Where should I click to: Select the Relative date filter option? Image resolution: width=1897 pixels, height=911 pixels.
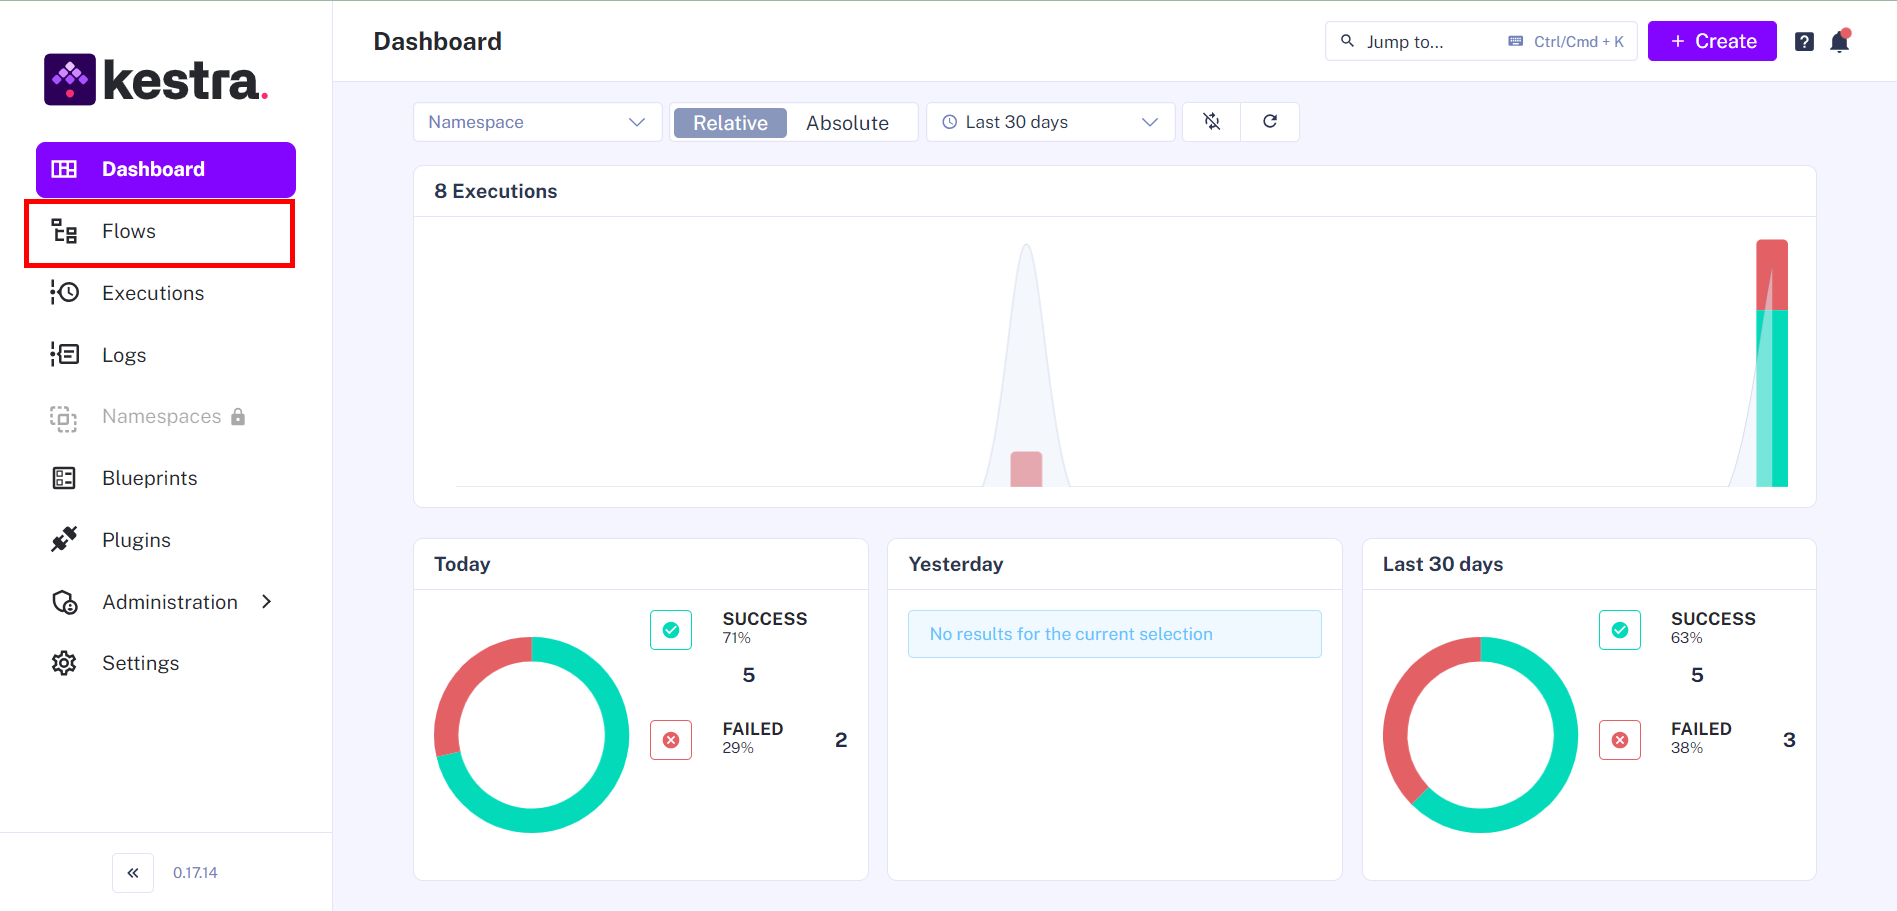coord(730,123)
